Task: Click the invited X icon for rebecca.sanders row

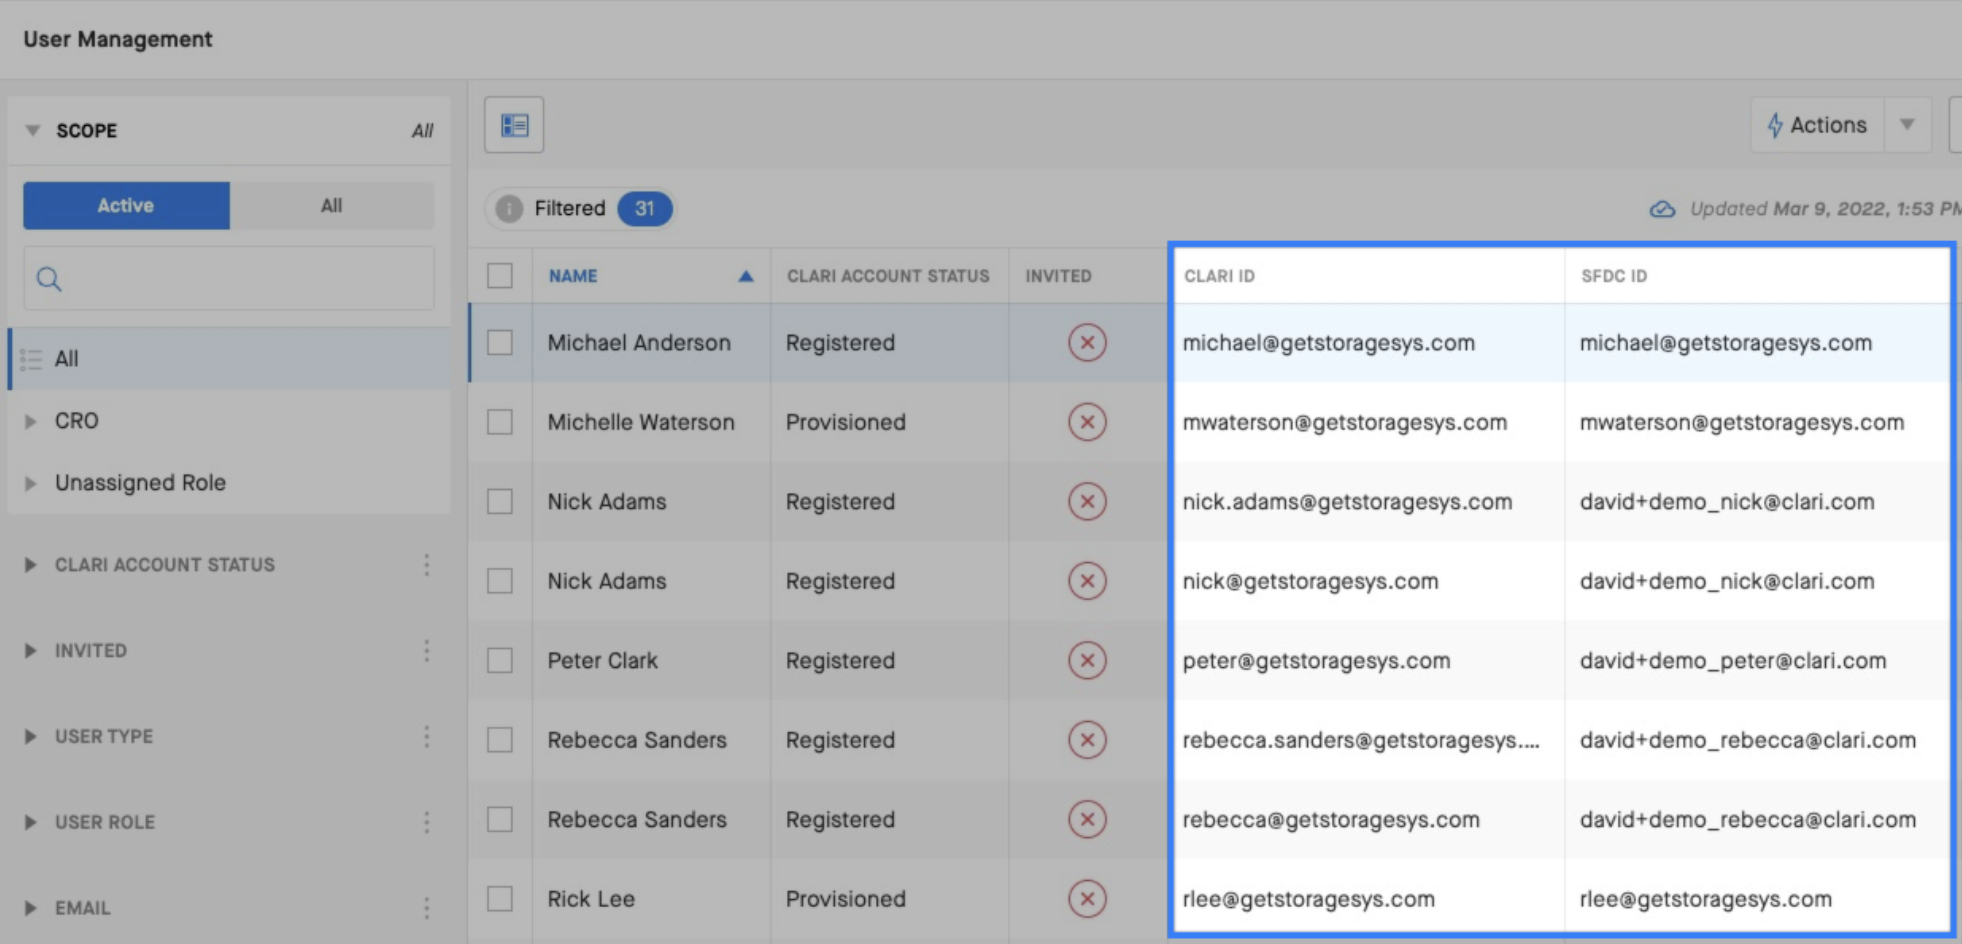Action: point(1087,740)
